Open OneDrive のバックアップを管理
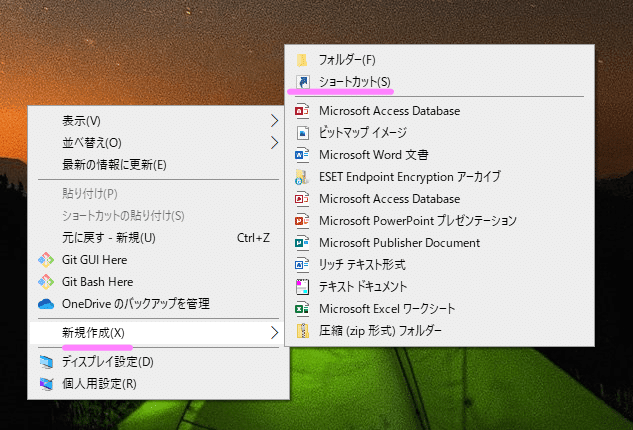Screen dimensions: 633x430 point(158,304)
